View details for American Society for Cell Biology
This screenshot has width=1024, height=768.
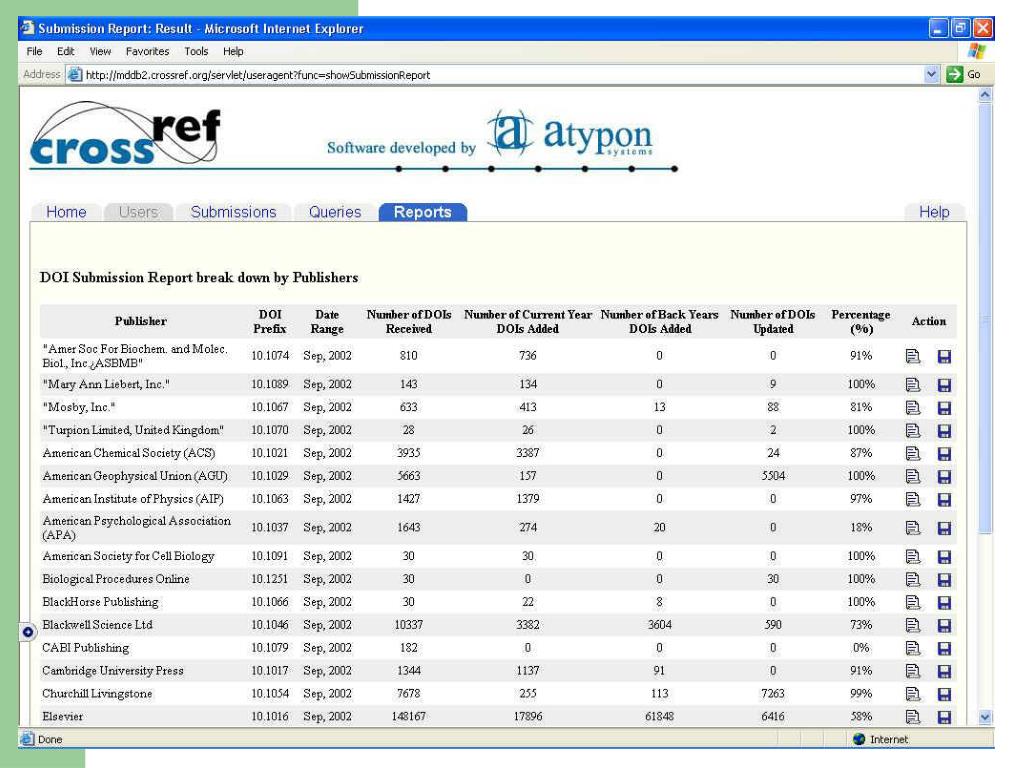(x=912, y=556)
